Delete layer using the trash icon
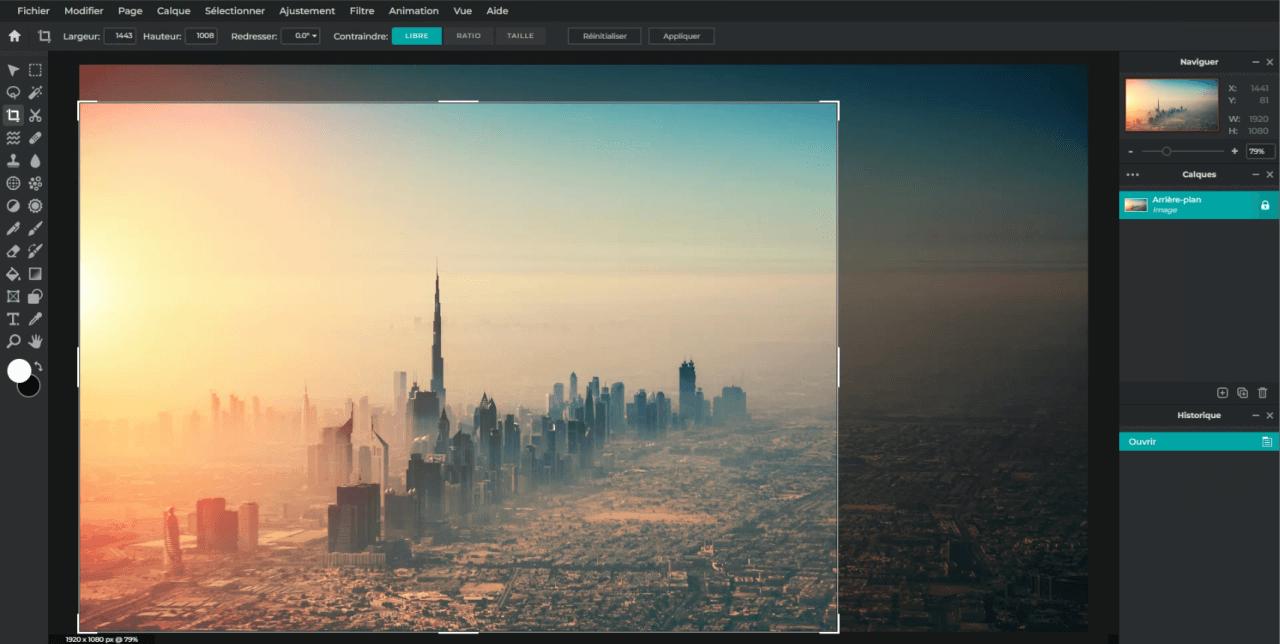The image size is (1280, 644). (1262, 393)
